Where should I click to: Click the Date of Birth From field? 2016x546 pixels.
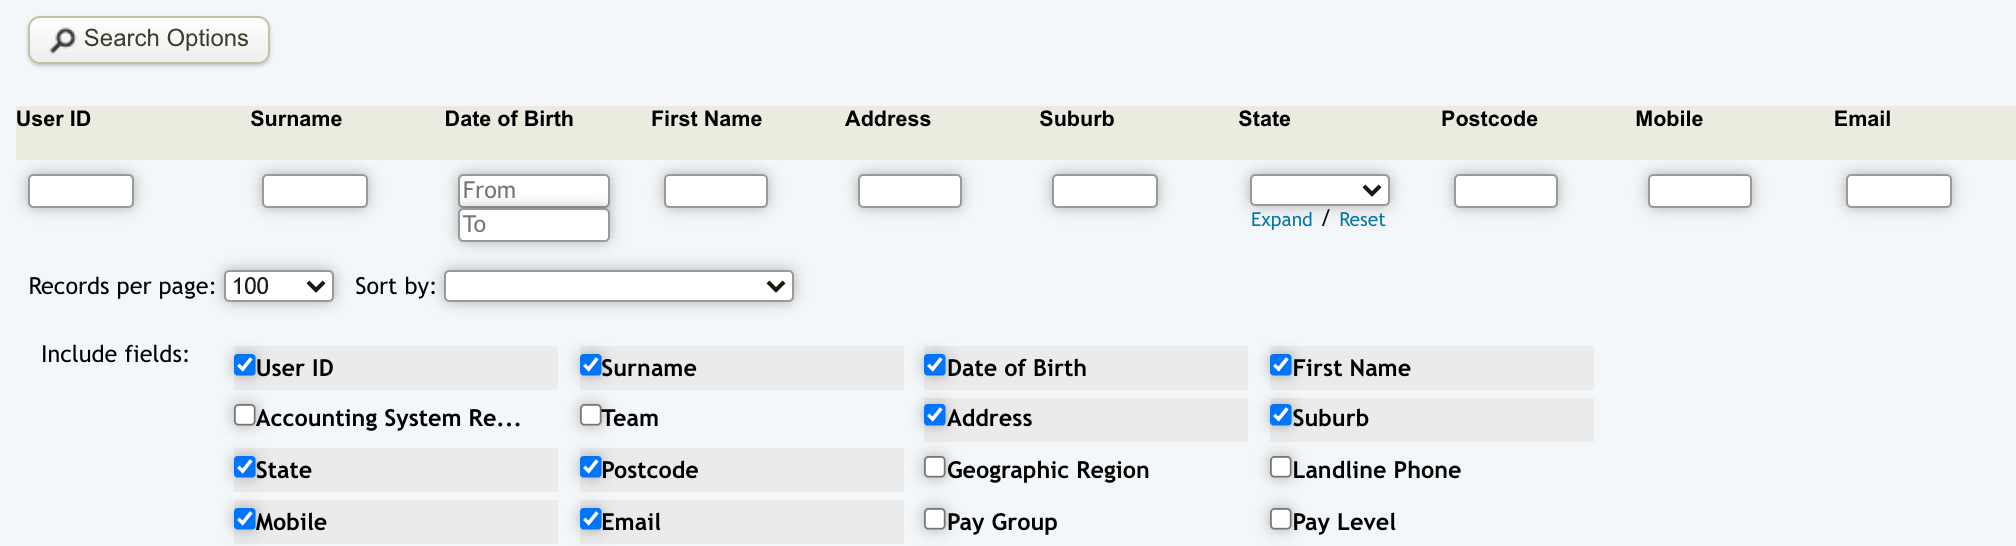[533, 190]
